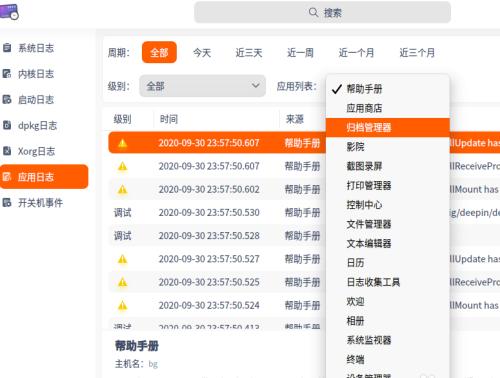Open 系统日志 in sidebar
This screenshot has height=378, width=500.
44,48
